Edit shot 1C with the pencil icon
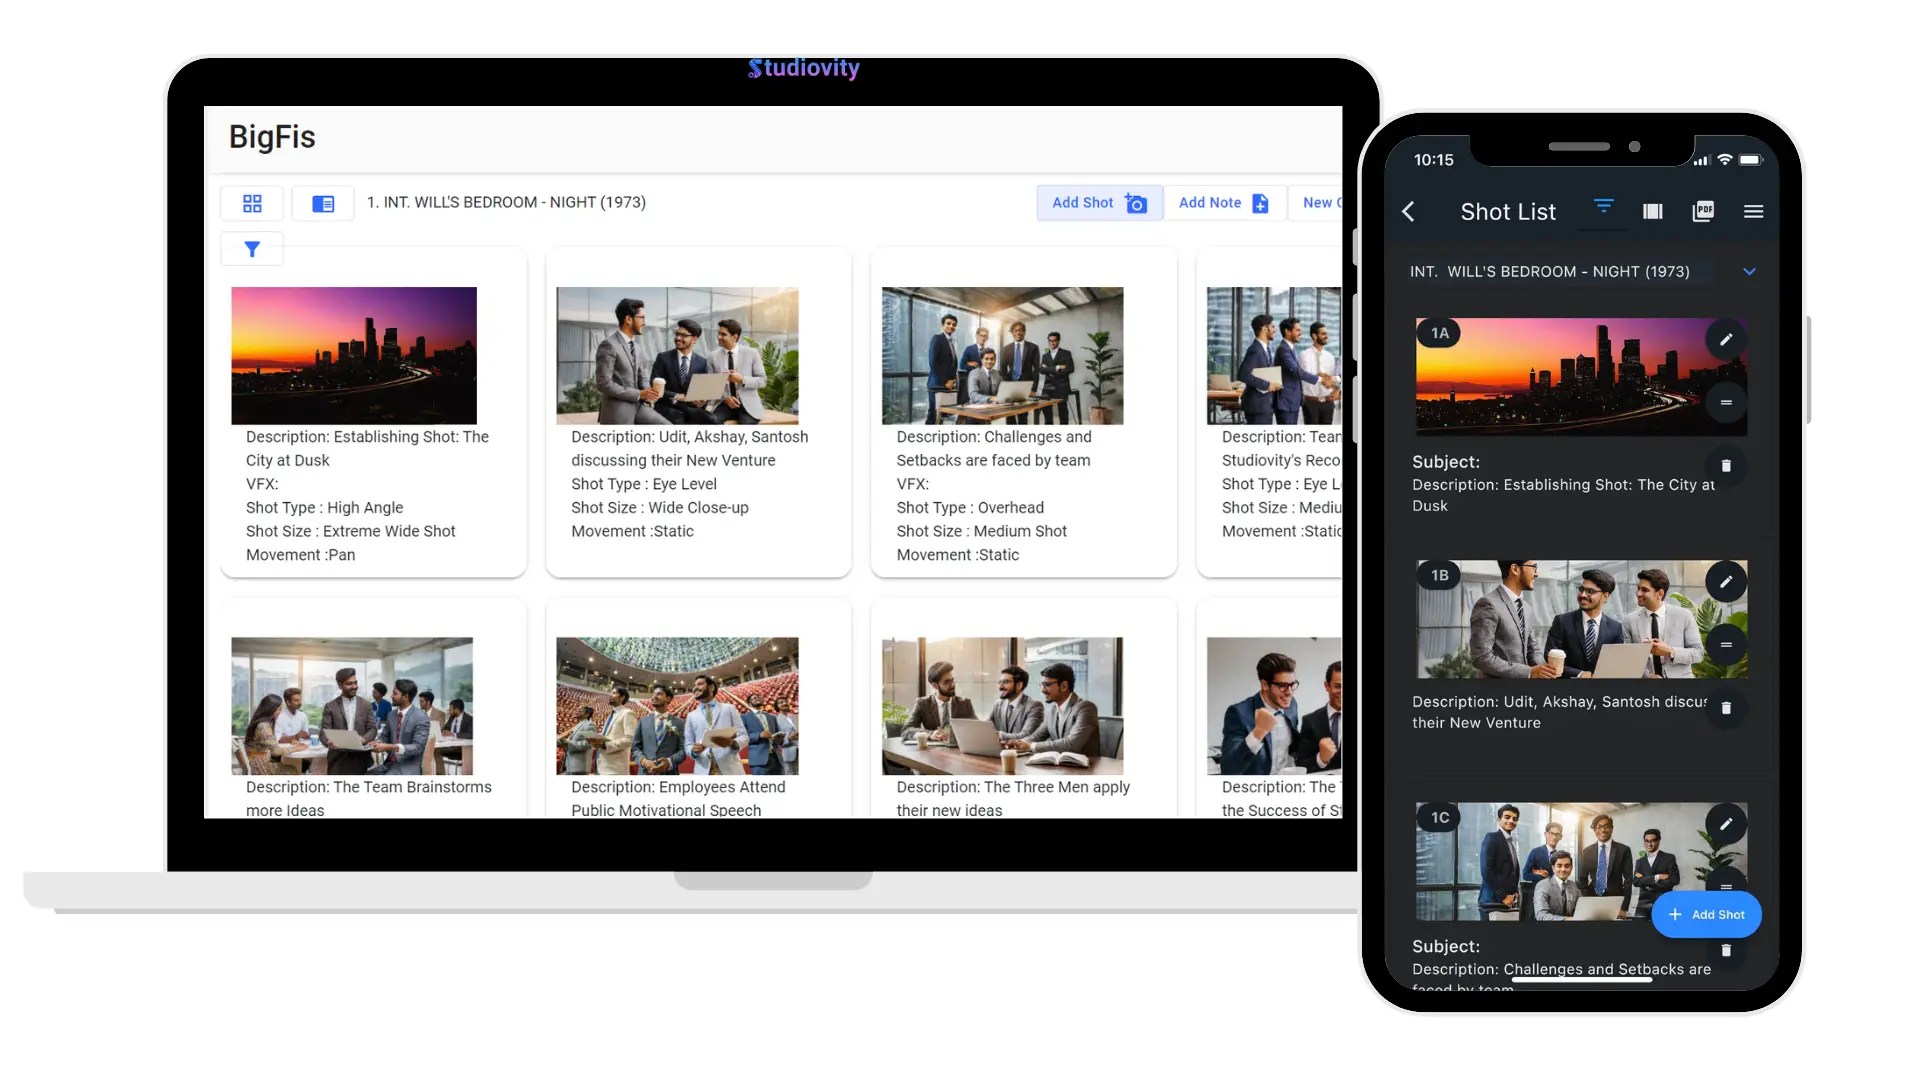Image resolution: width=1920 pixels, height=1080 pixels. point(1725,824)
